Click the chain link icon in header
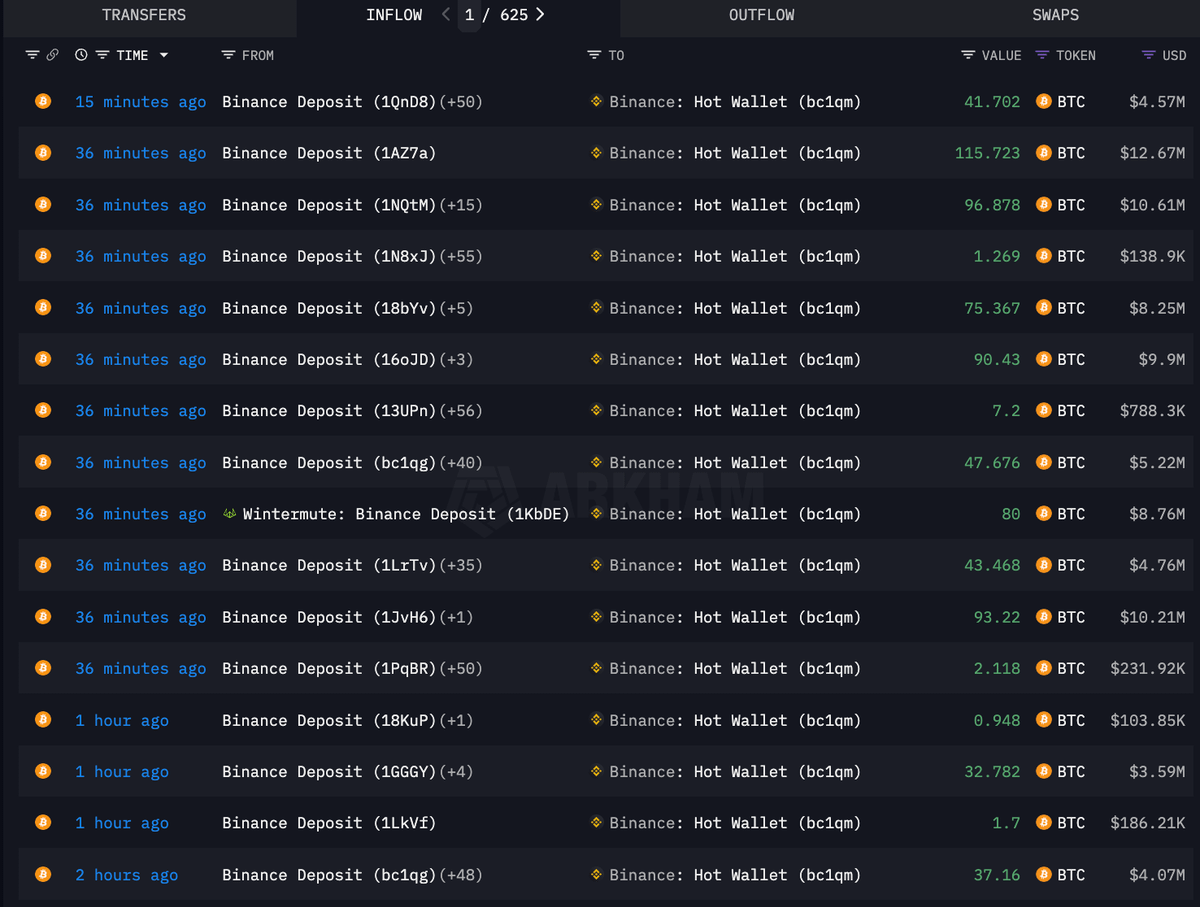1200x907 pixels. pos(52,56)
